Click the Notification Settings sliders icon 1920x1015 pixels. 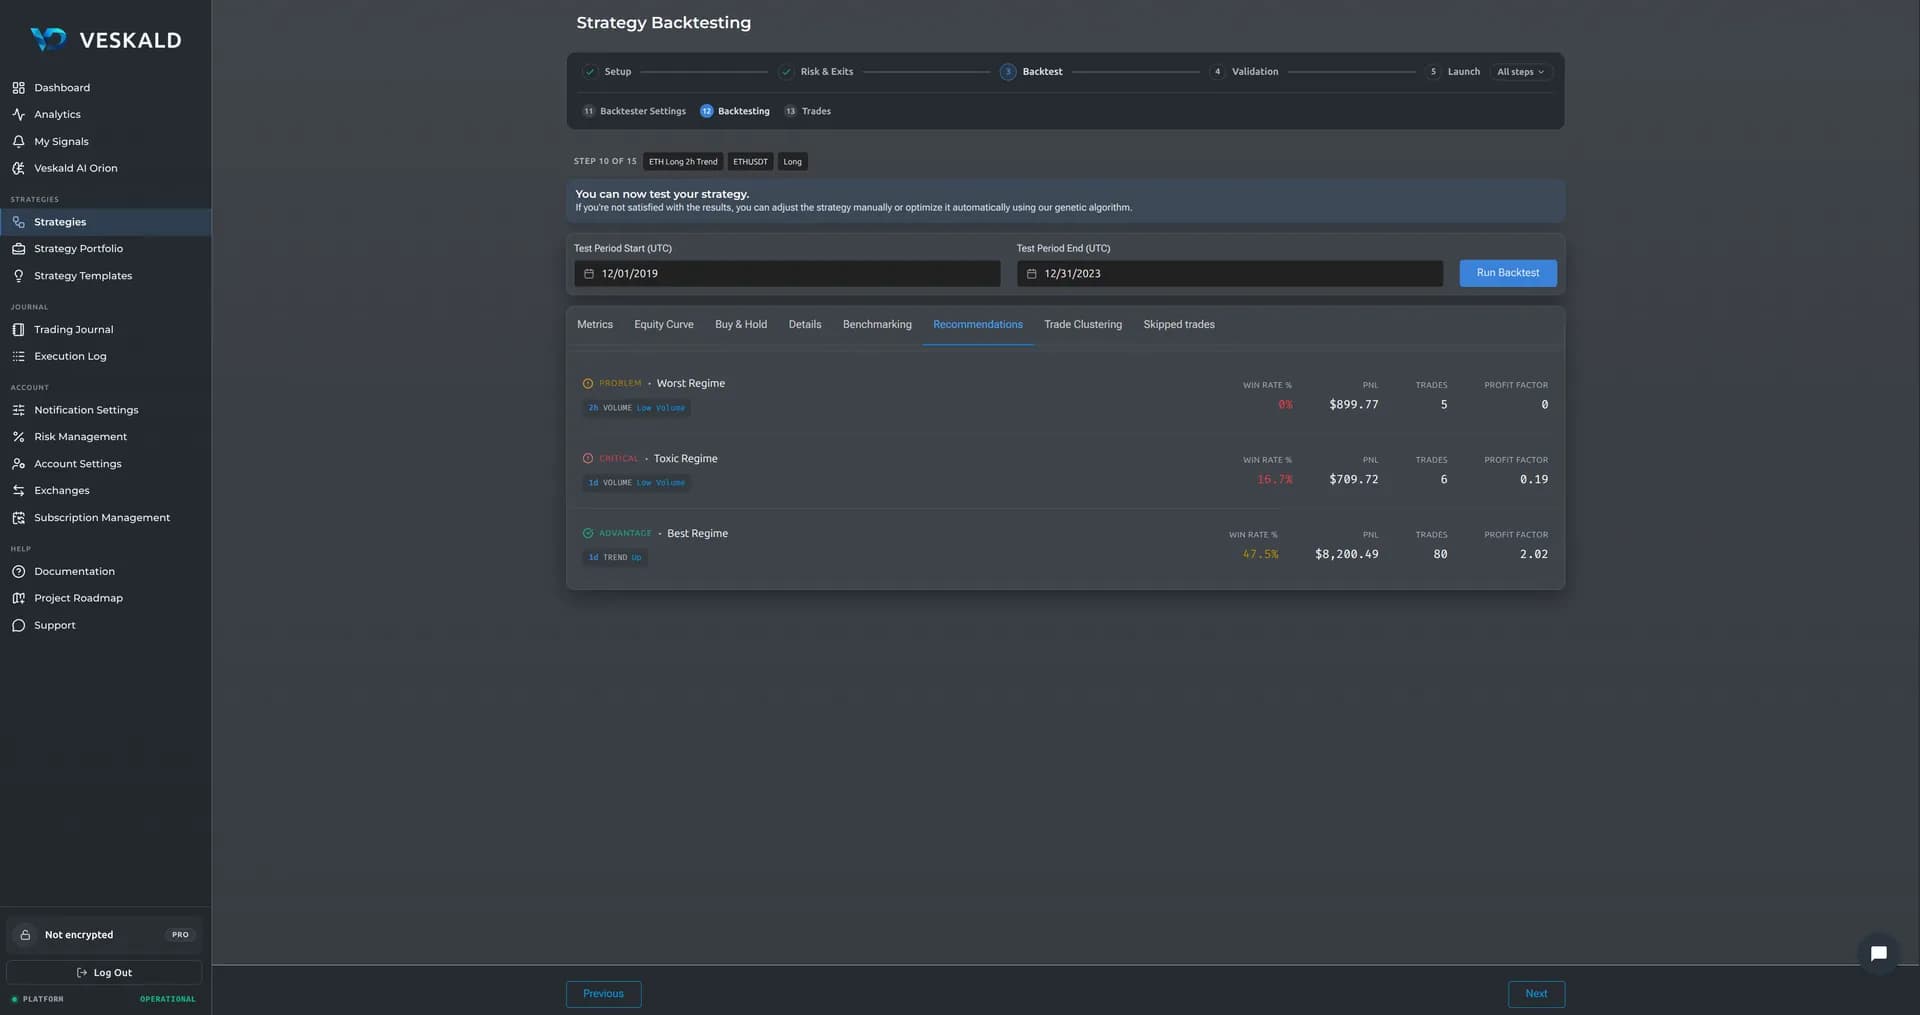(x=18, y=410)
